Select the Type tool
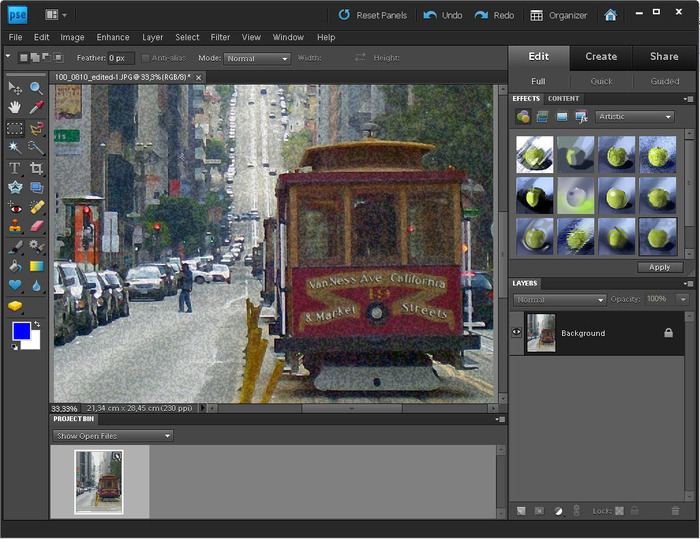The height and width of the screenshot is (539, 700). [15, 168]
